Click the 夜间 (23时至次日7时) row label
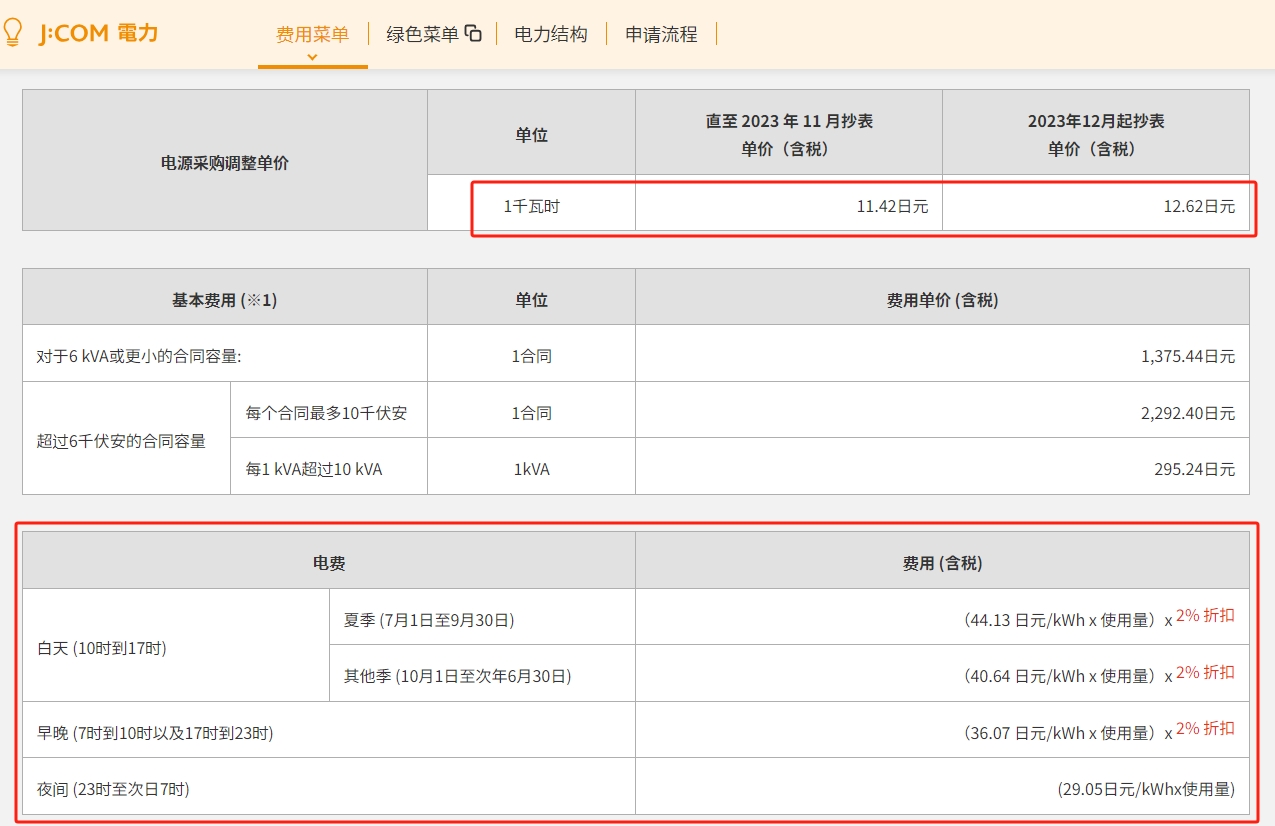Viewport: 1275px width, 826px height. click(x=113, y=789)
